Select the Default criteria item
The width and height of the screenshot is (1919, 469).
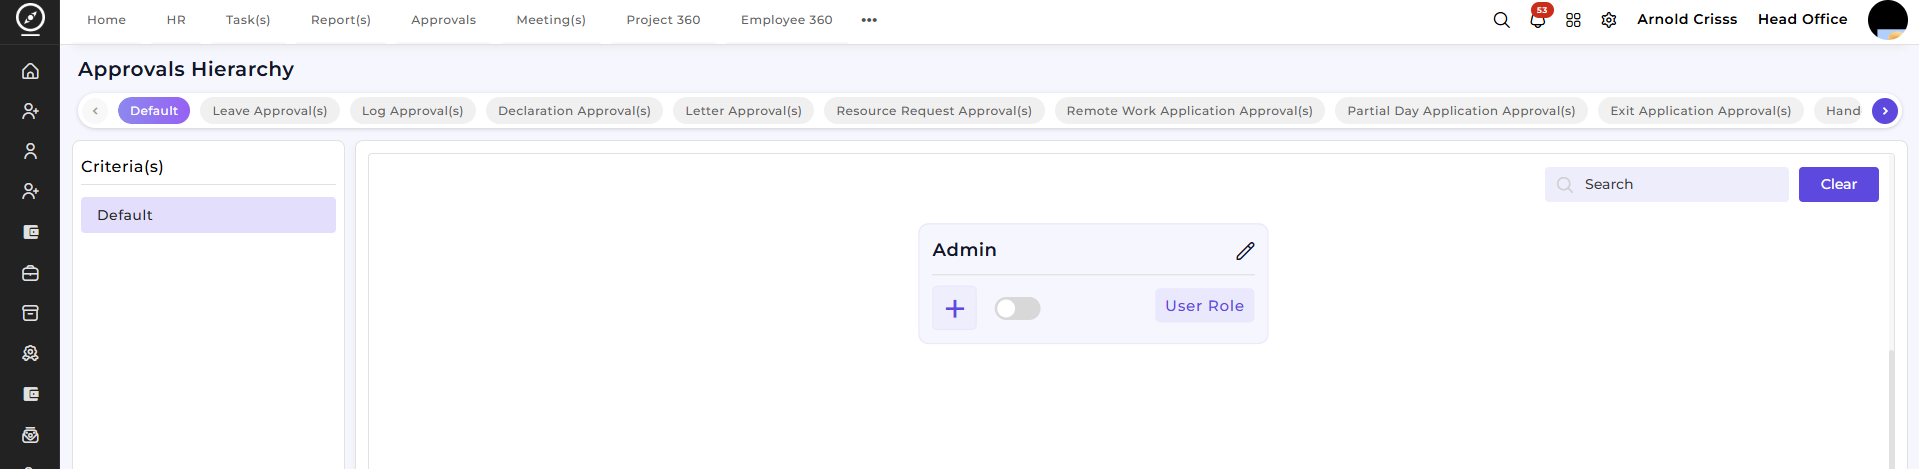click(208, 215)
